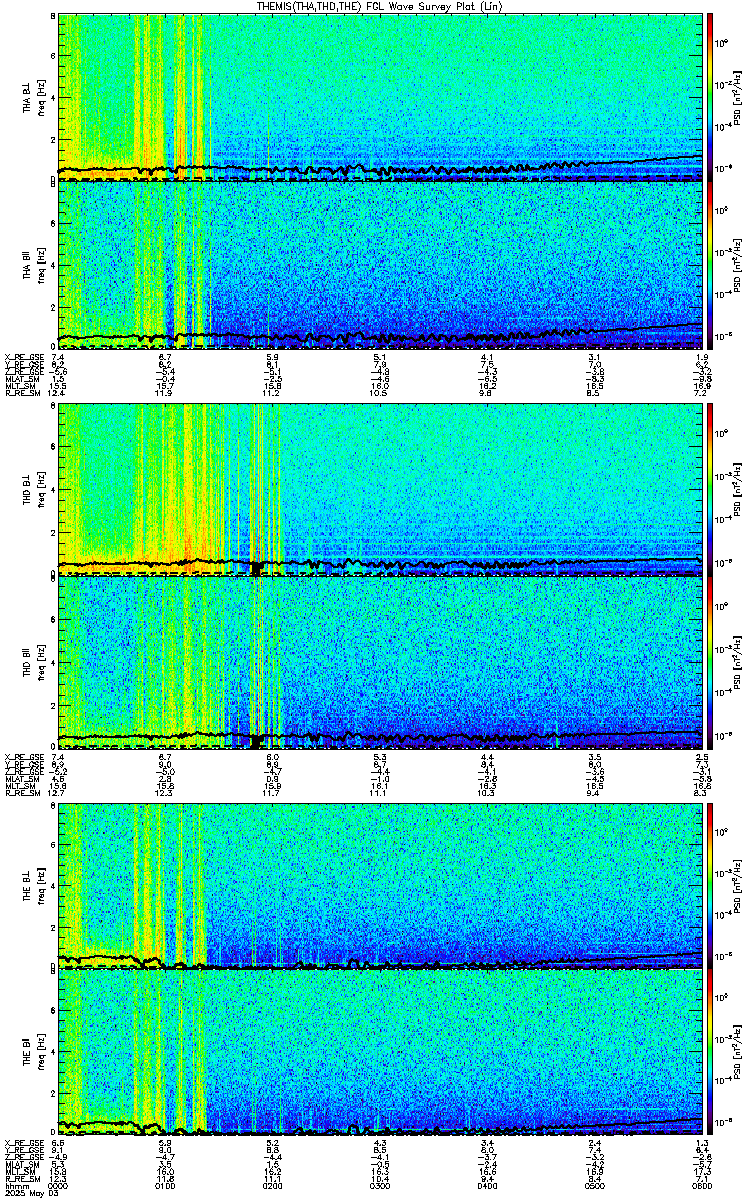This screenshot has width=750, height=1200.
Task: Click the hhmm time-axis label
Action: (15, 1184)
